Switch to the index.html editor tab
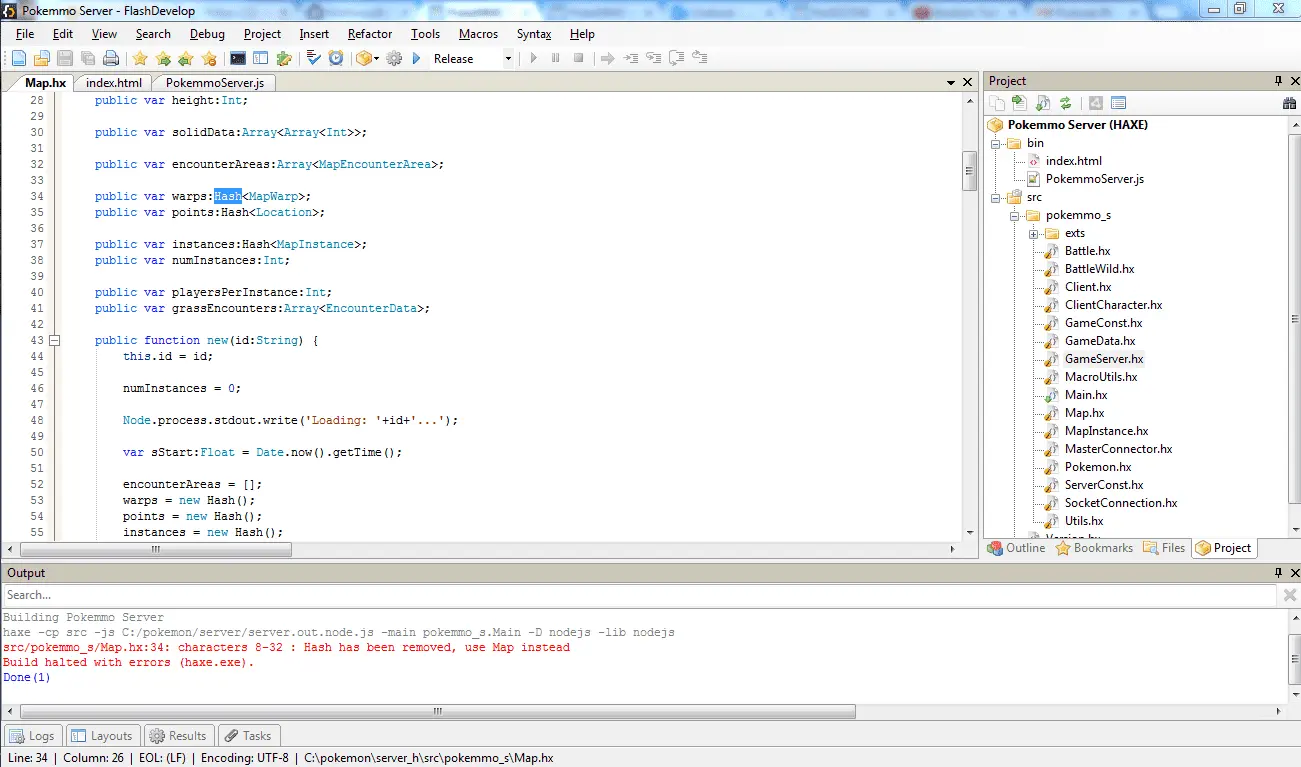 pos(114,83)
